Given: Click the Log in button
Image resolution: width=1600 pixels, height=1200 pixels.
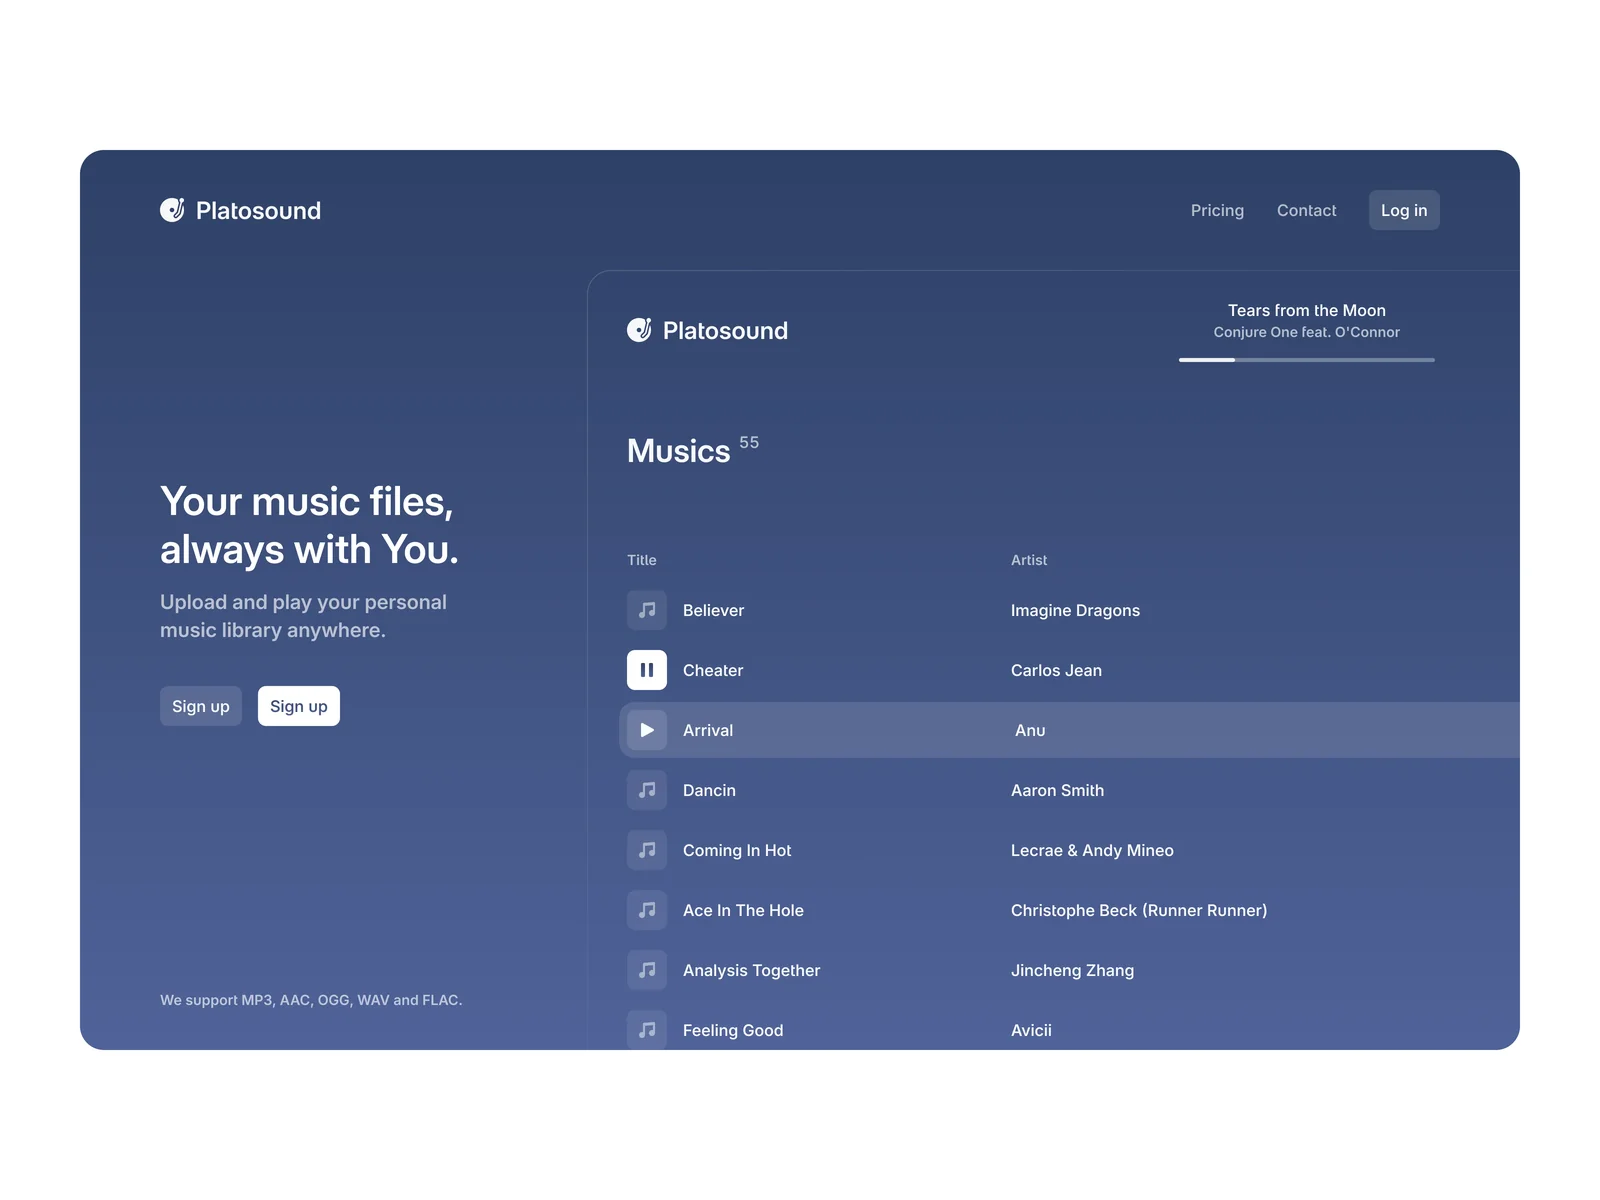Looking at the screenshot, I should pos(1404,210).
